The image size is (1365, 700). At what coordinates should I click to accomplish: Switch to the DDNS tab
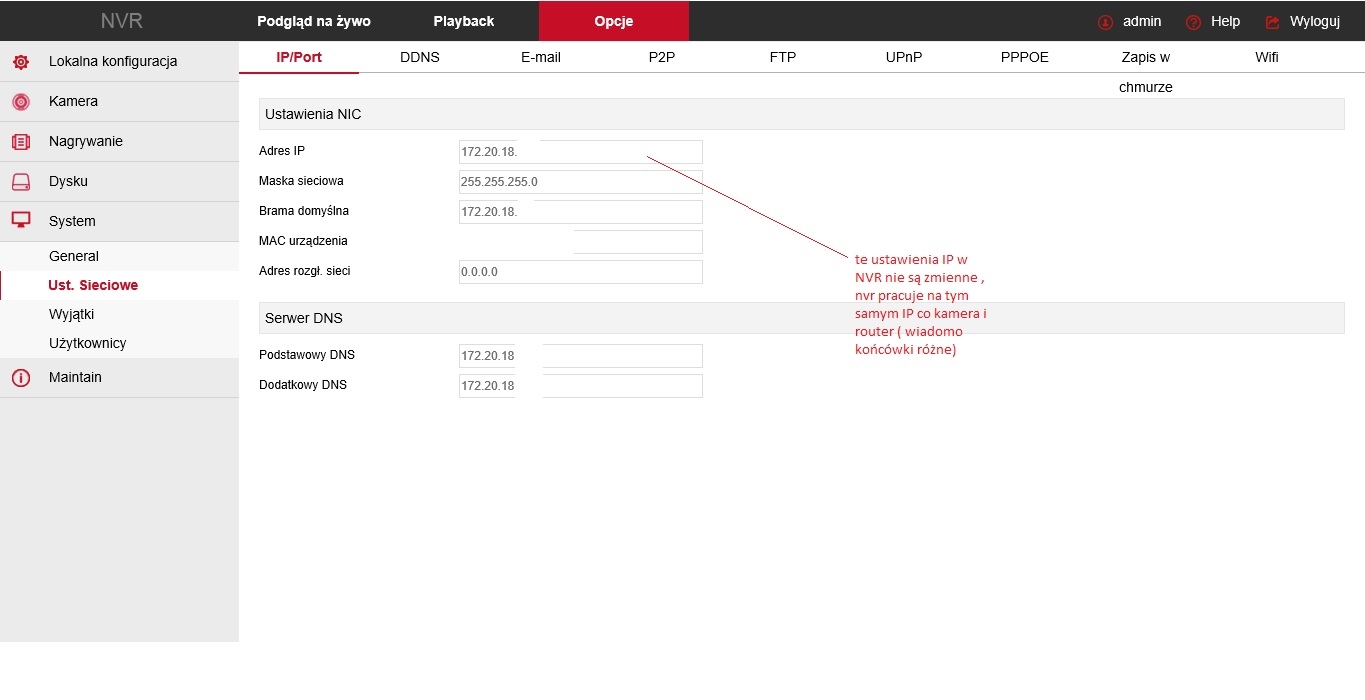(x=420, y=57)
